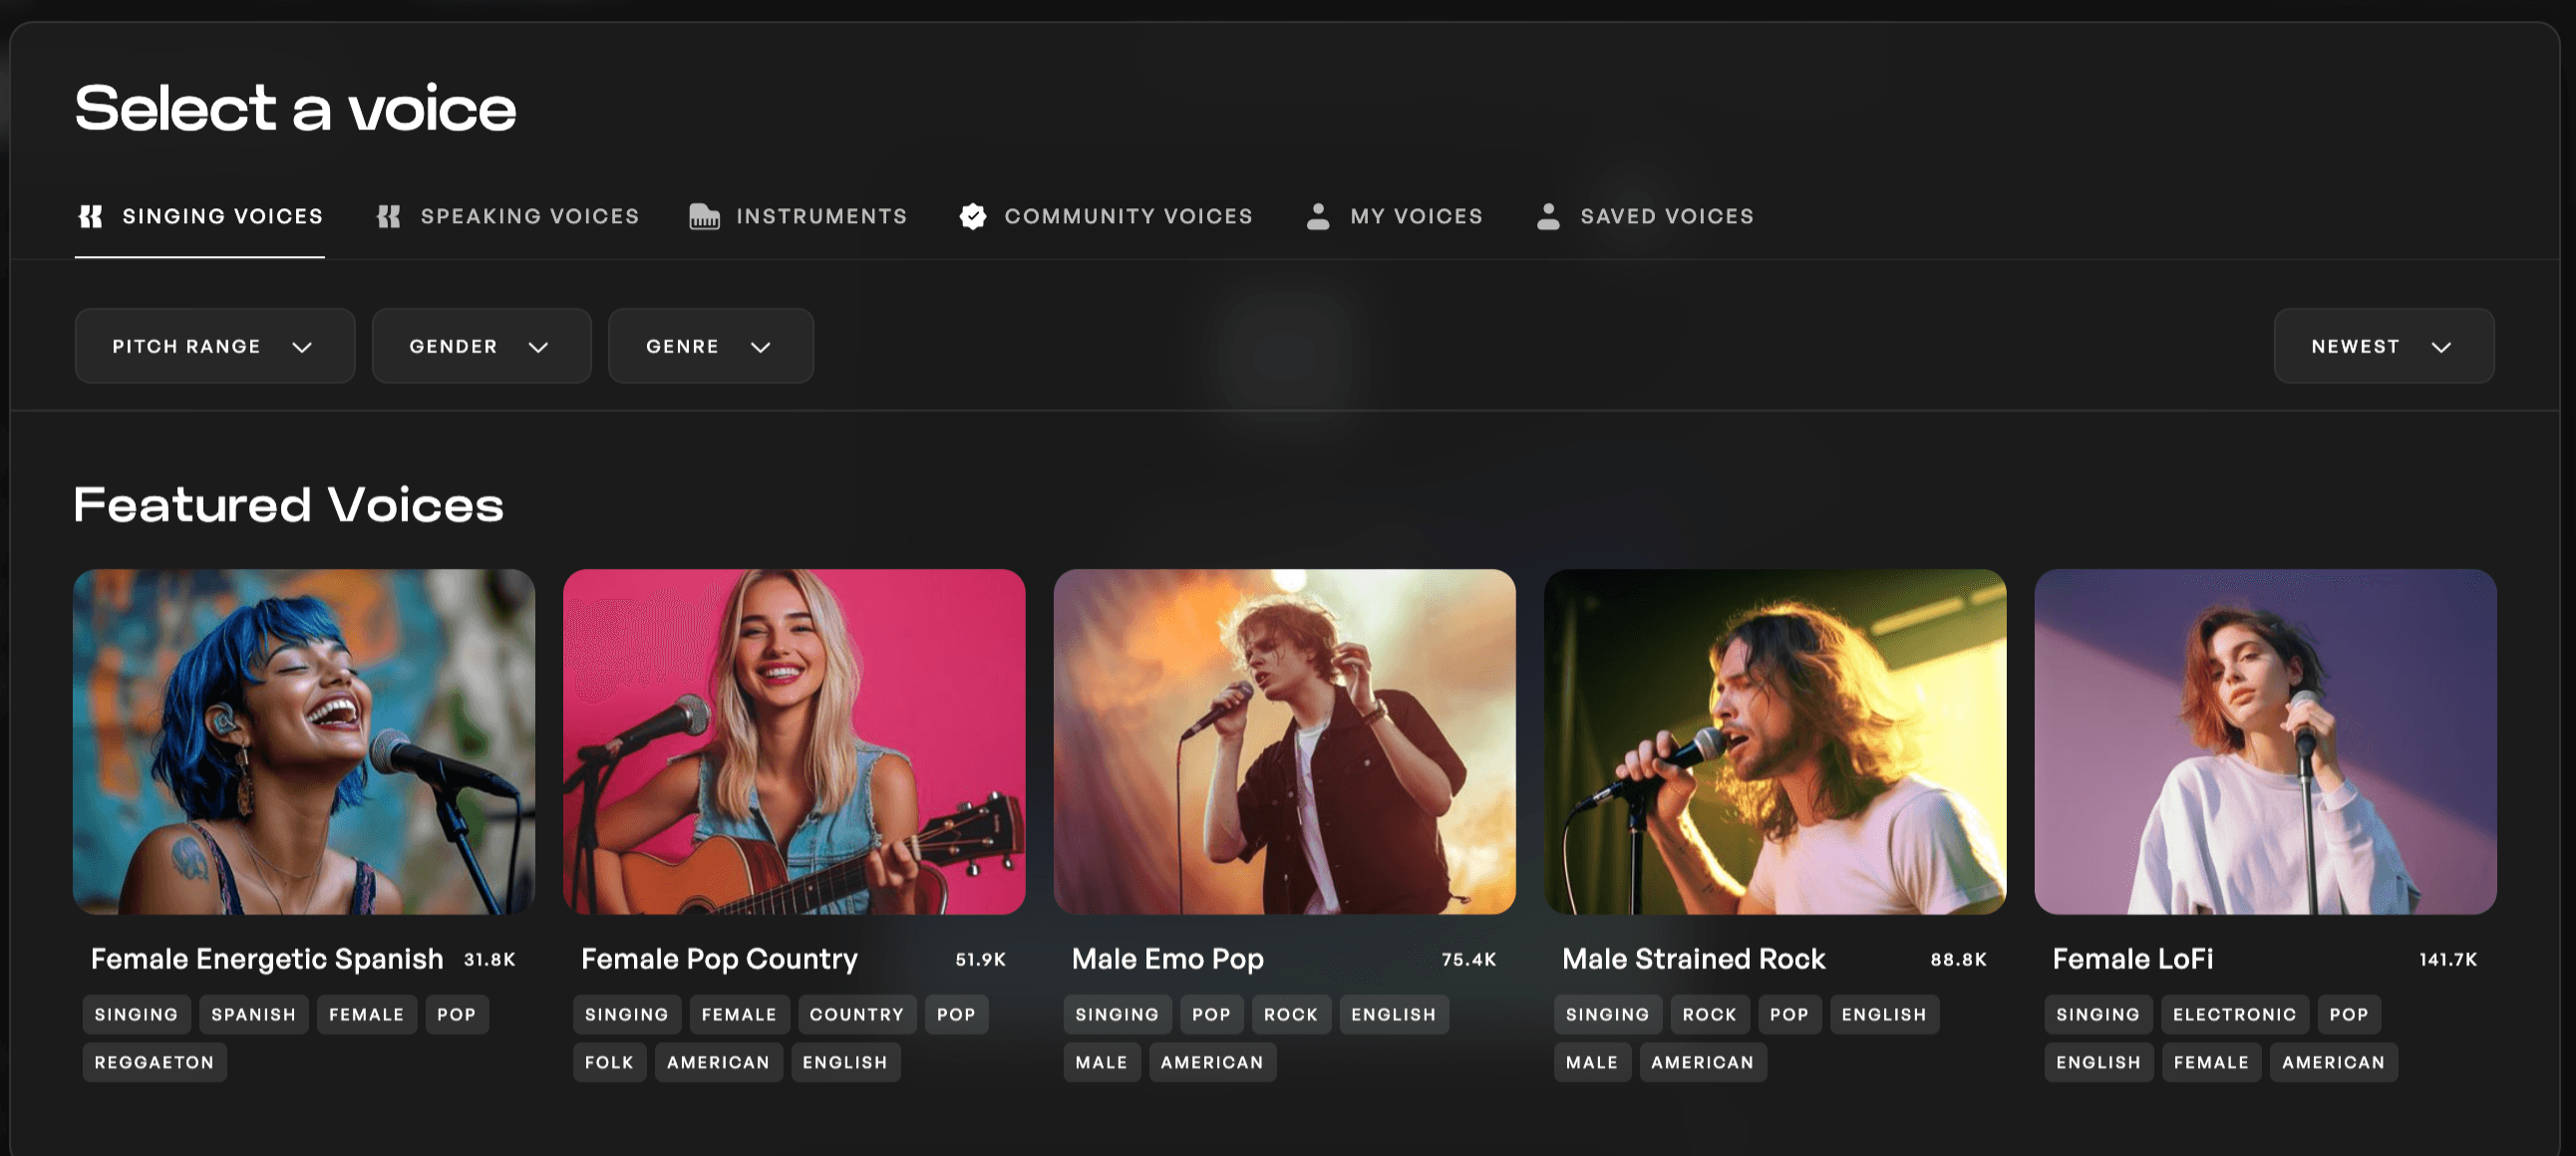Click the 31.8K usage count
The width and height of the screenshot is (2576, 1156).
(490, 959)
